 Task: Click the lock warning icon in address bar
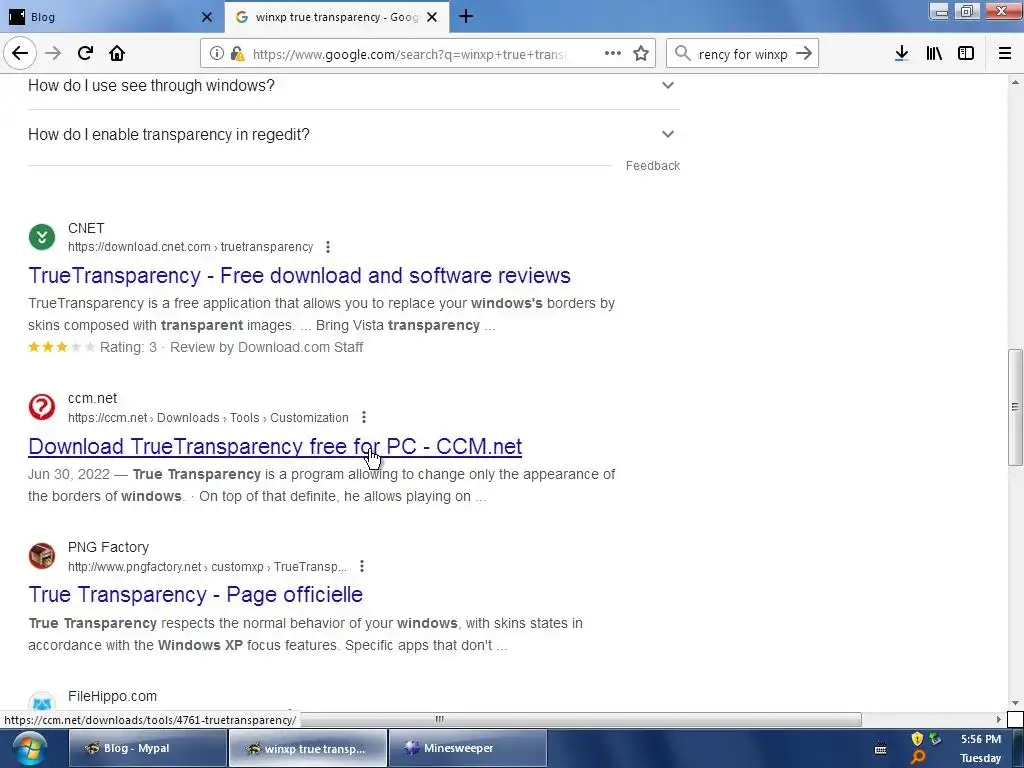tap(237, 54)
